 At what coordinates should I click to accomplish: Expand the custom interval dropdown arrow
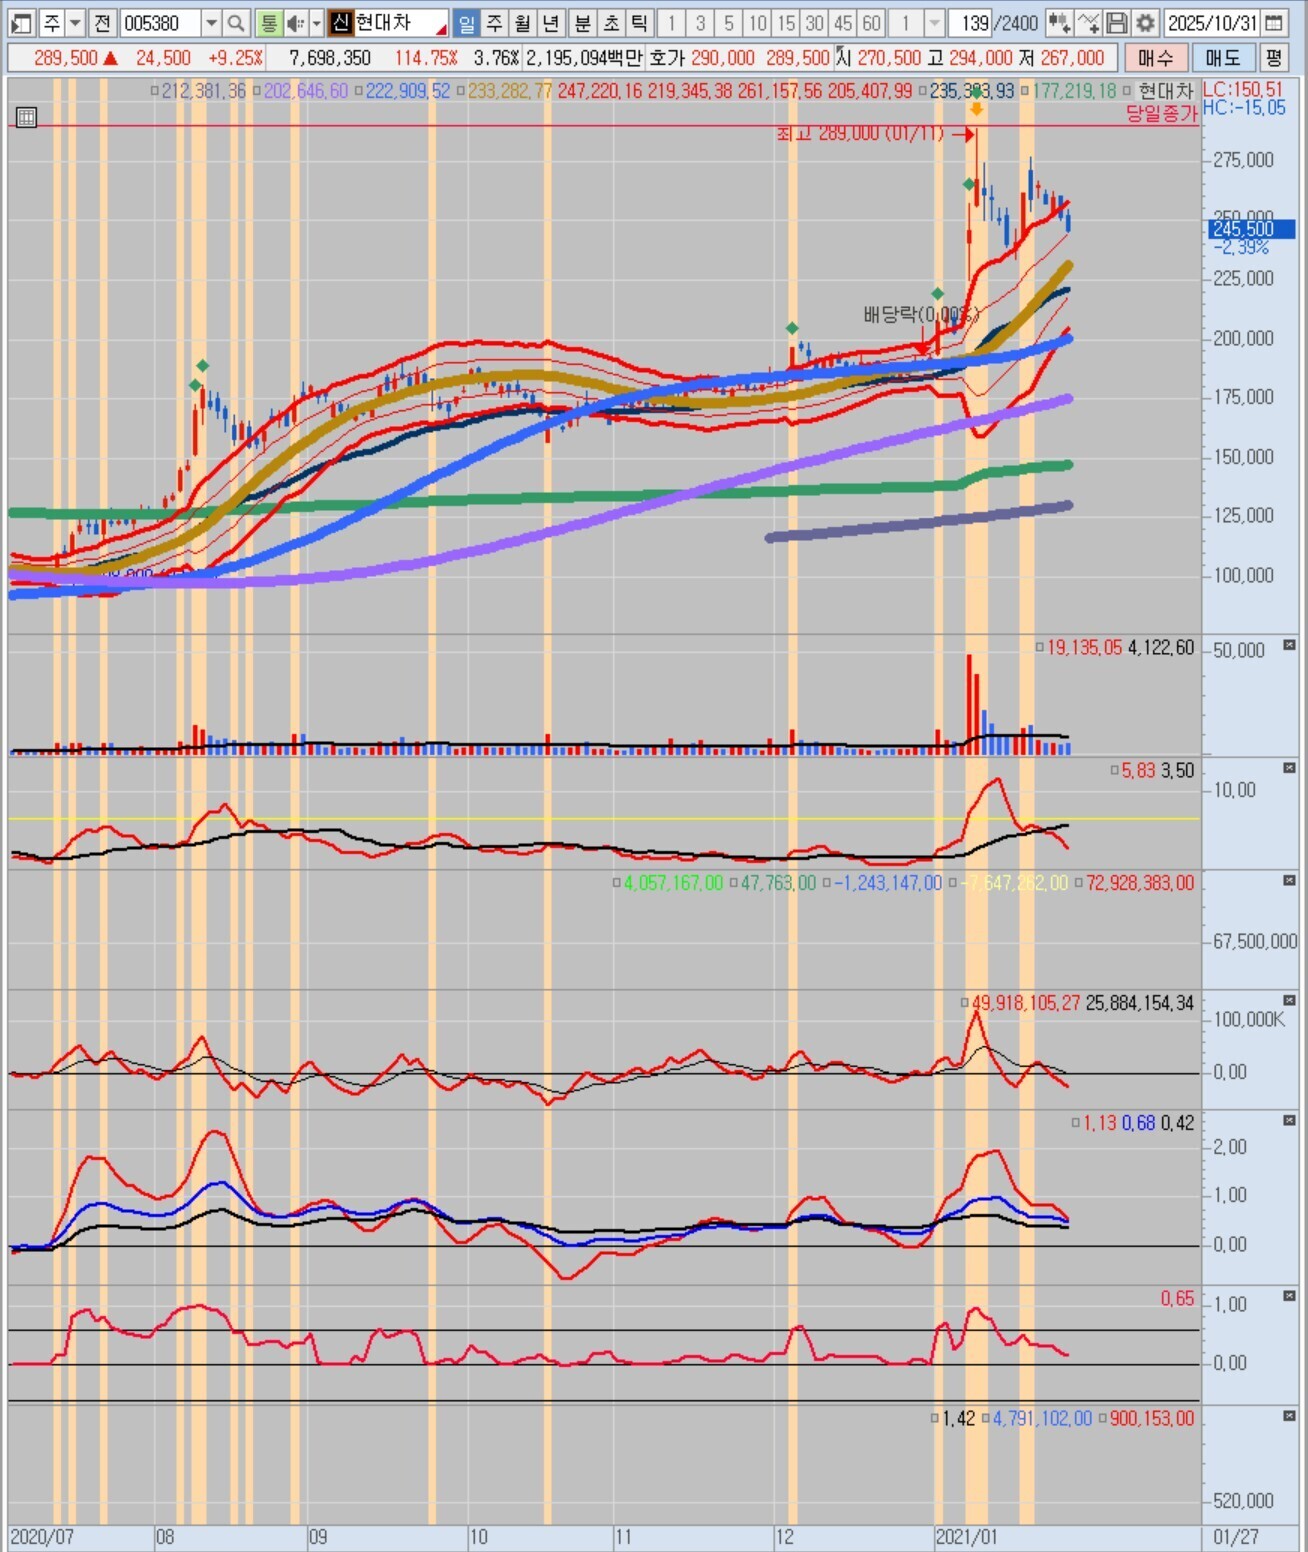click(935, 23)
